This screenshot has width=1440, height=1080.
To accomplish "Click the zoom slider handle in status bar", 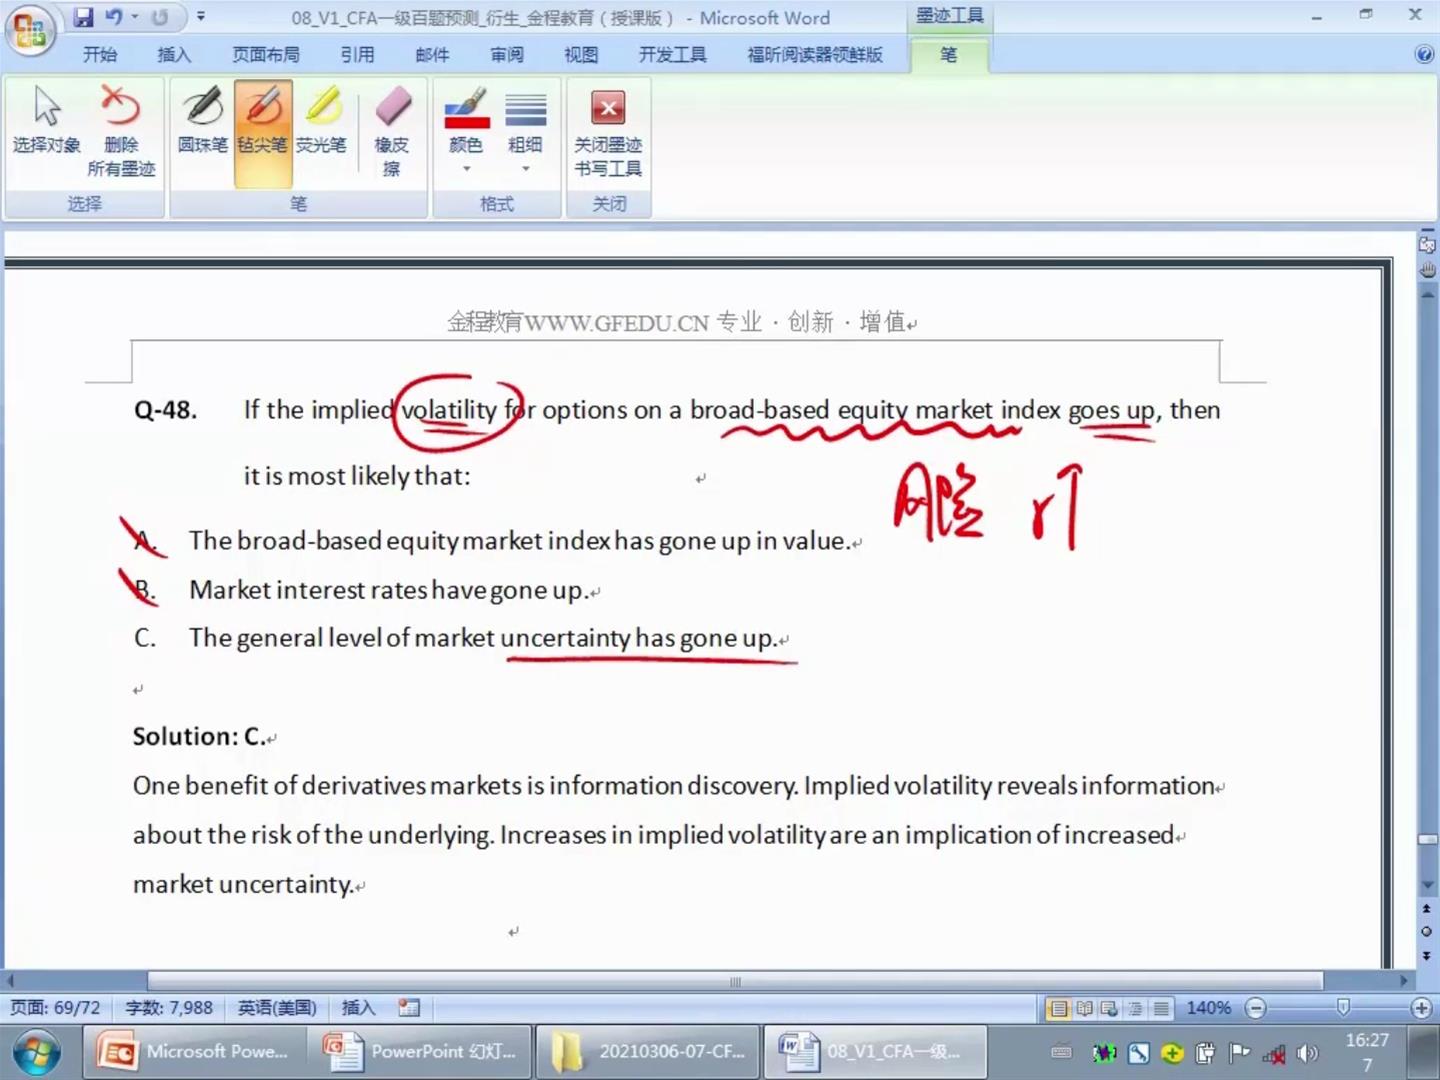I will pyautogui.click(x=1343, y=1007).
